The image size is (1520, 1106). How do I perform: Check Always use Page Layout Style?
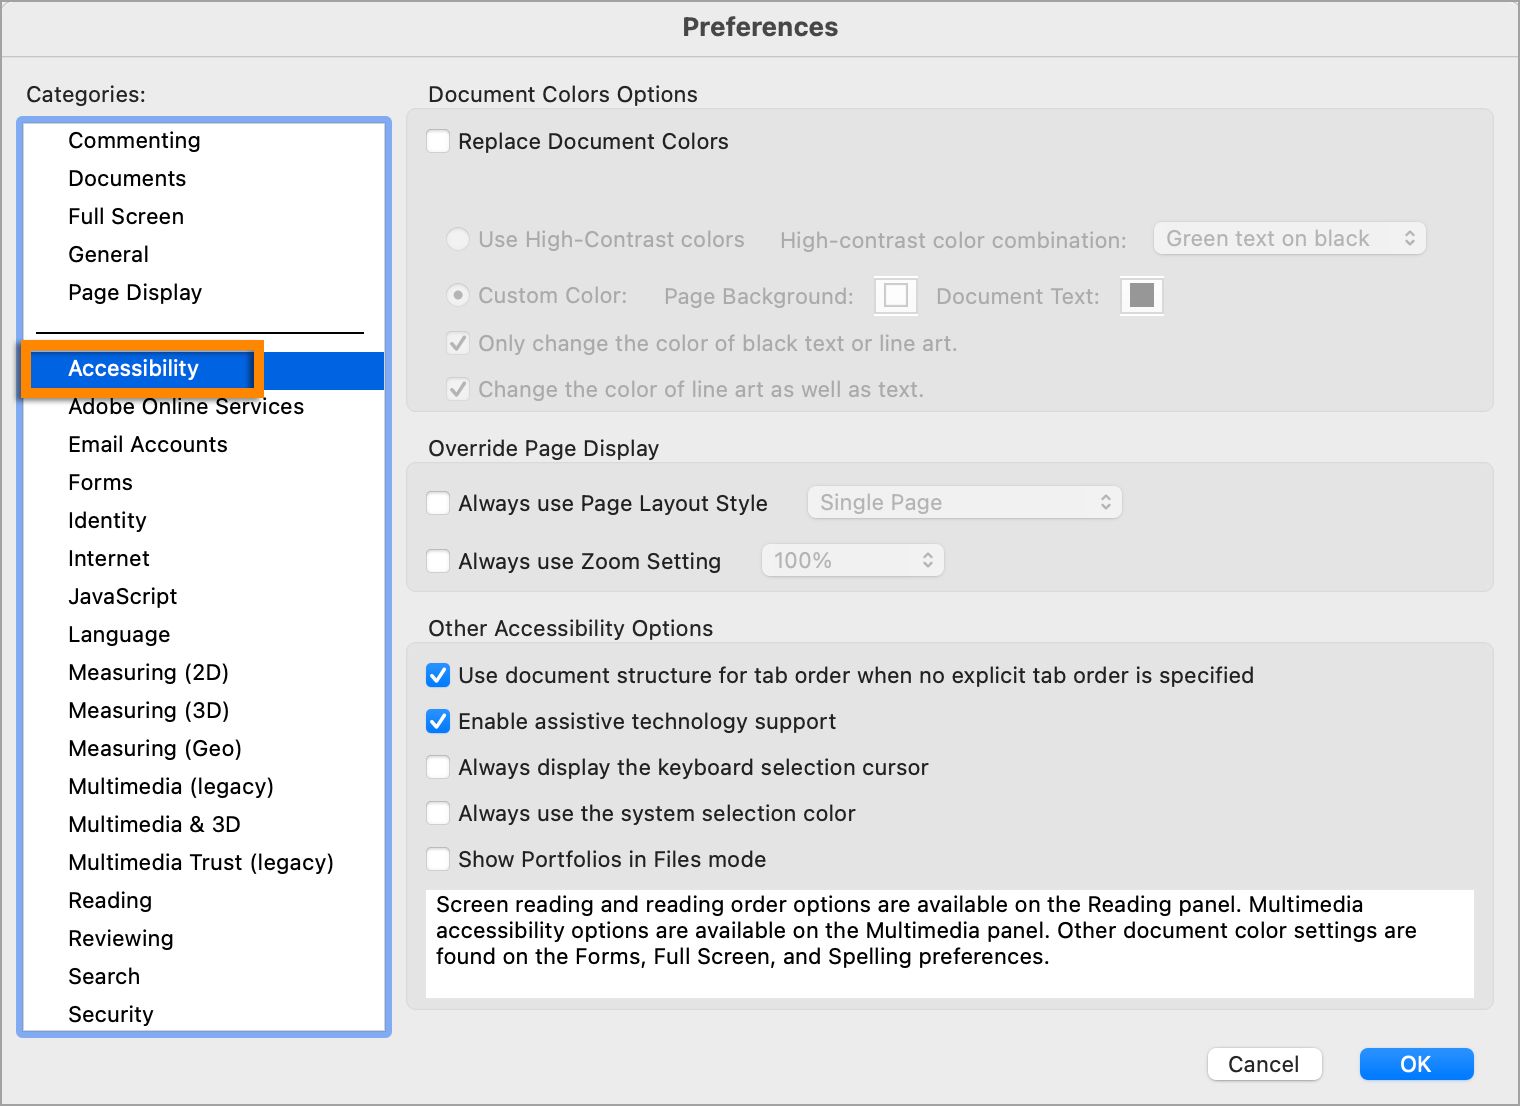click(x=438, y=503)
